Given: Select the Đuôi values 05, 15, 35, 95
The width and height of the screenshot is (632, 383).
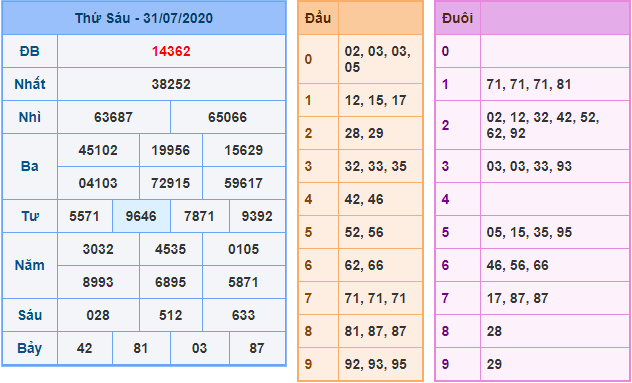Looking at the screenshot, I should tap(529, 232).
